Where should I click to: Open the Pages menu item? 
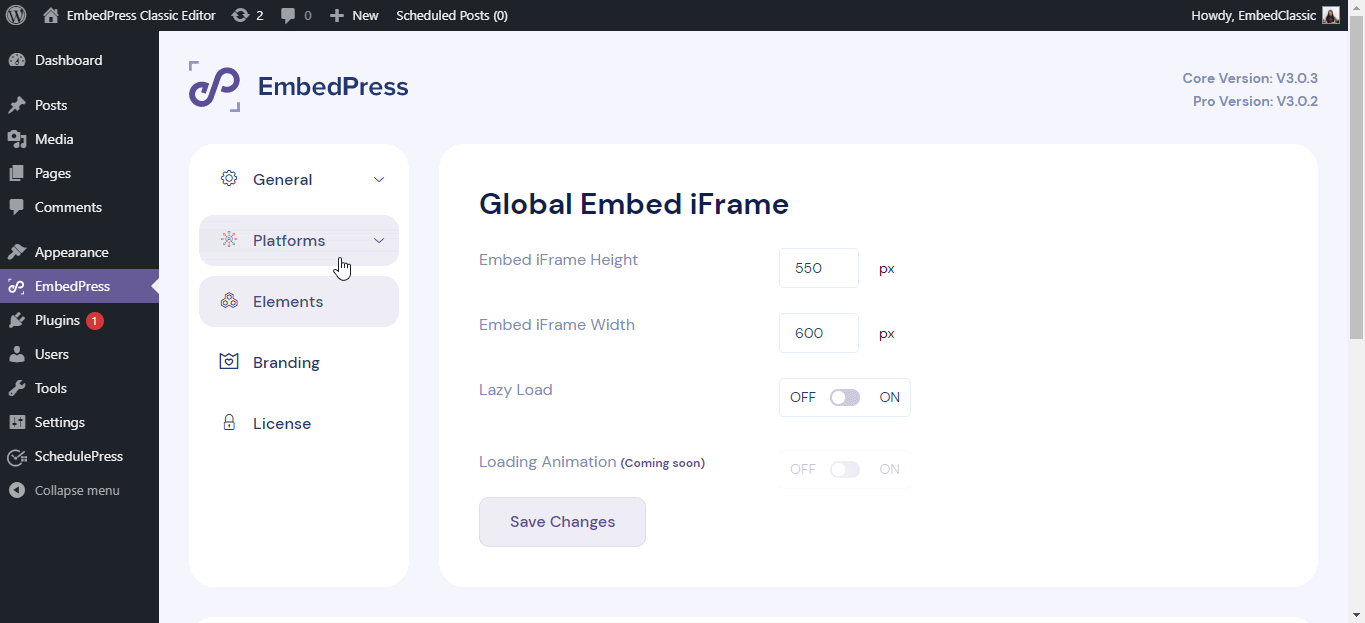coord(79,173)
